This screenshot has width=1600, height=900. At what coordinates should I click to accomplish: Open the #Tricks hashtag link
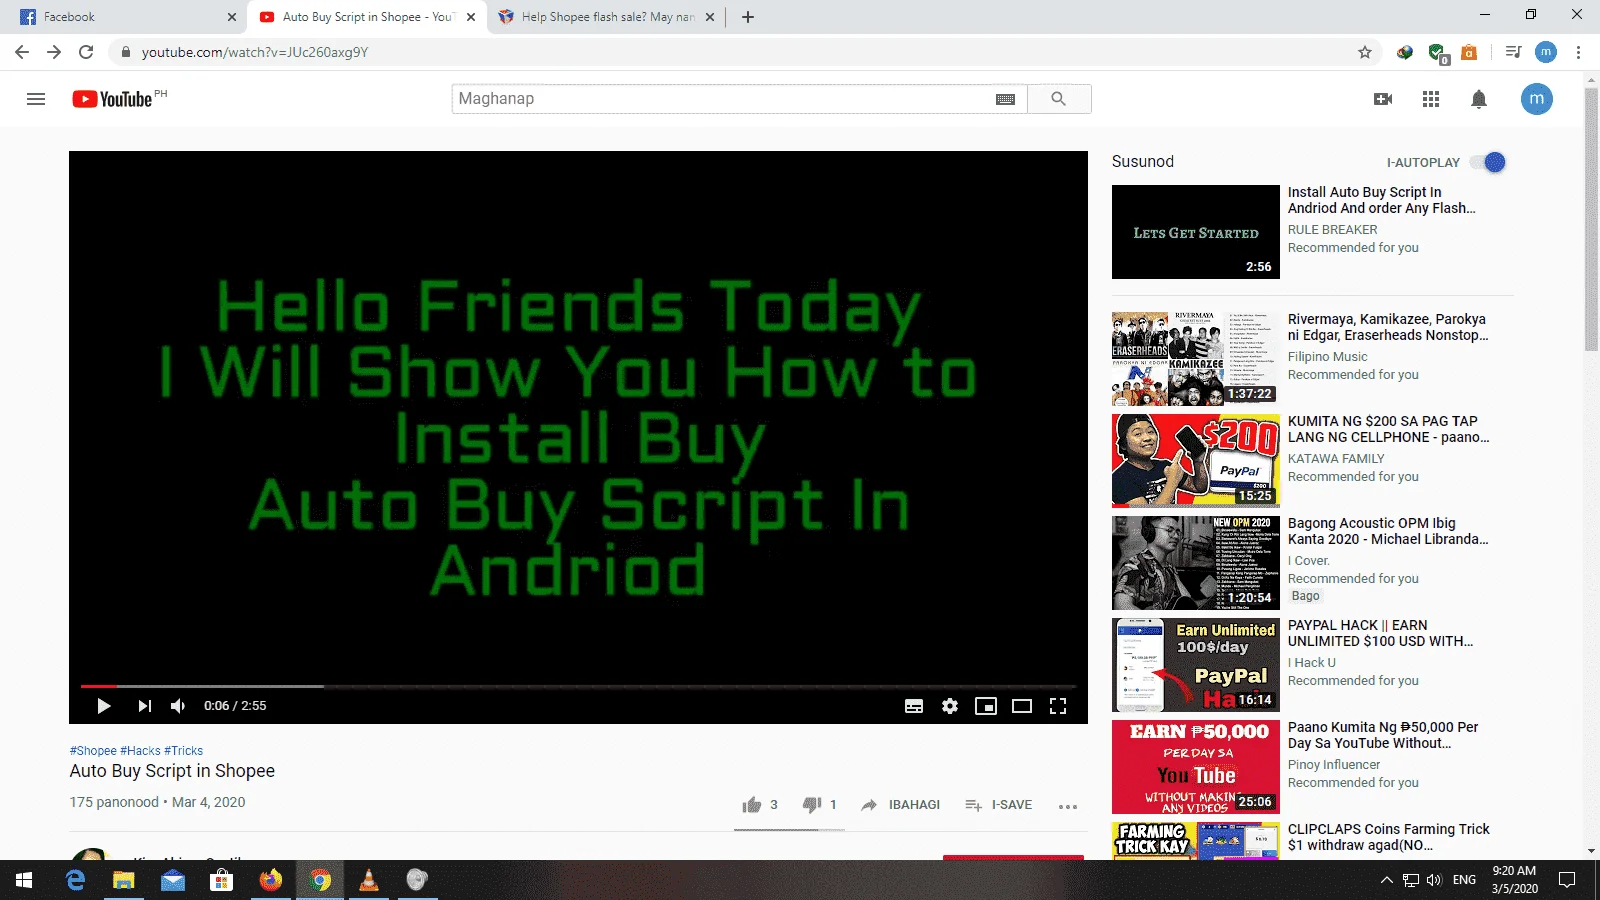pos(184,751)
